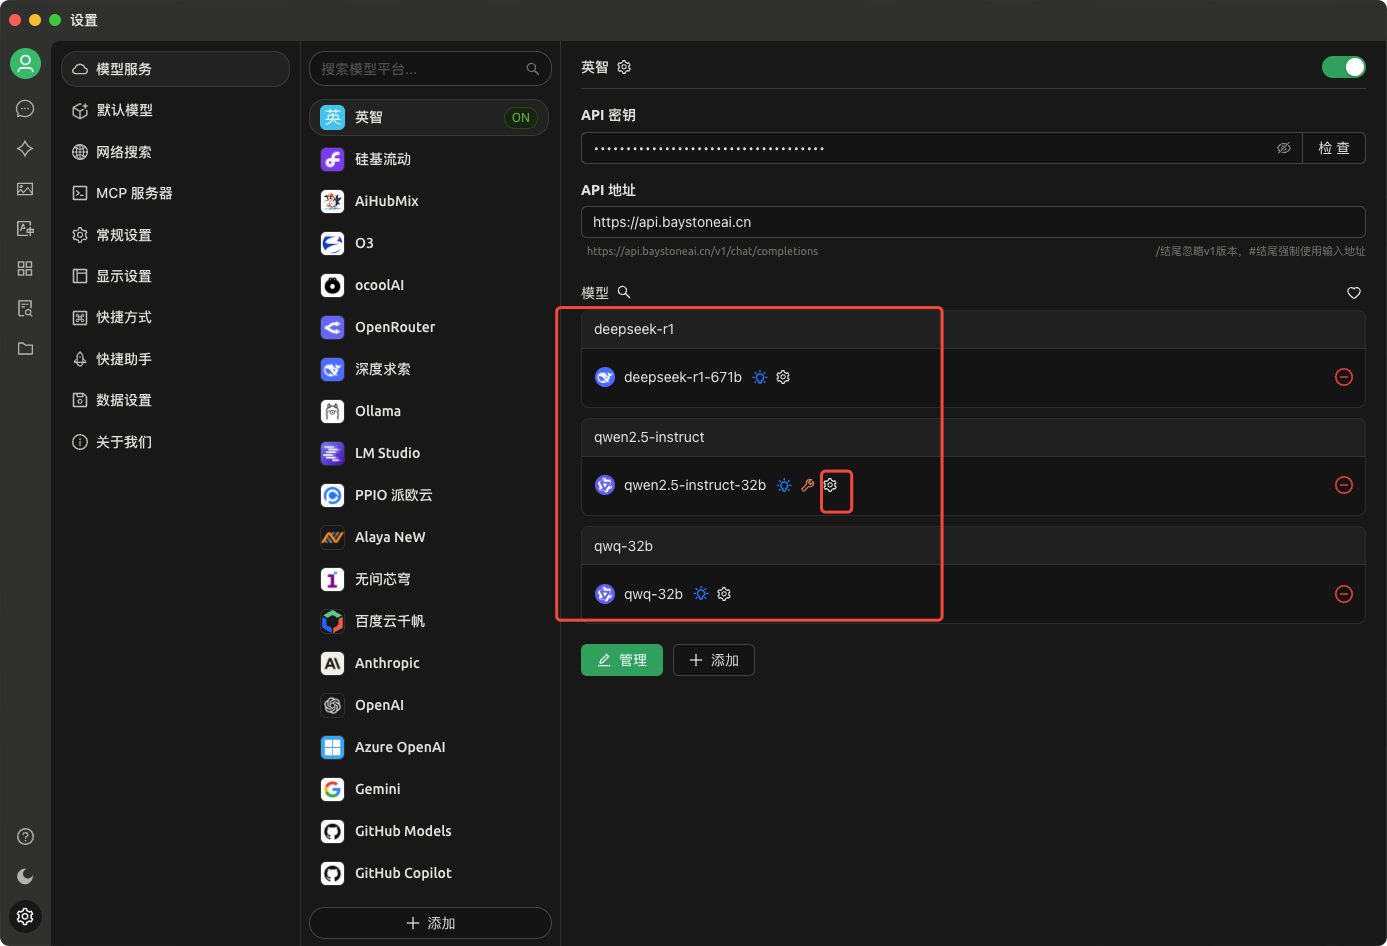This screenshot has width=1387, height=946.
Task: Show API key with eye icon
Action: tap(1284, 148)
